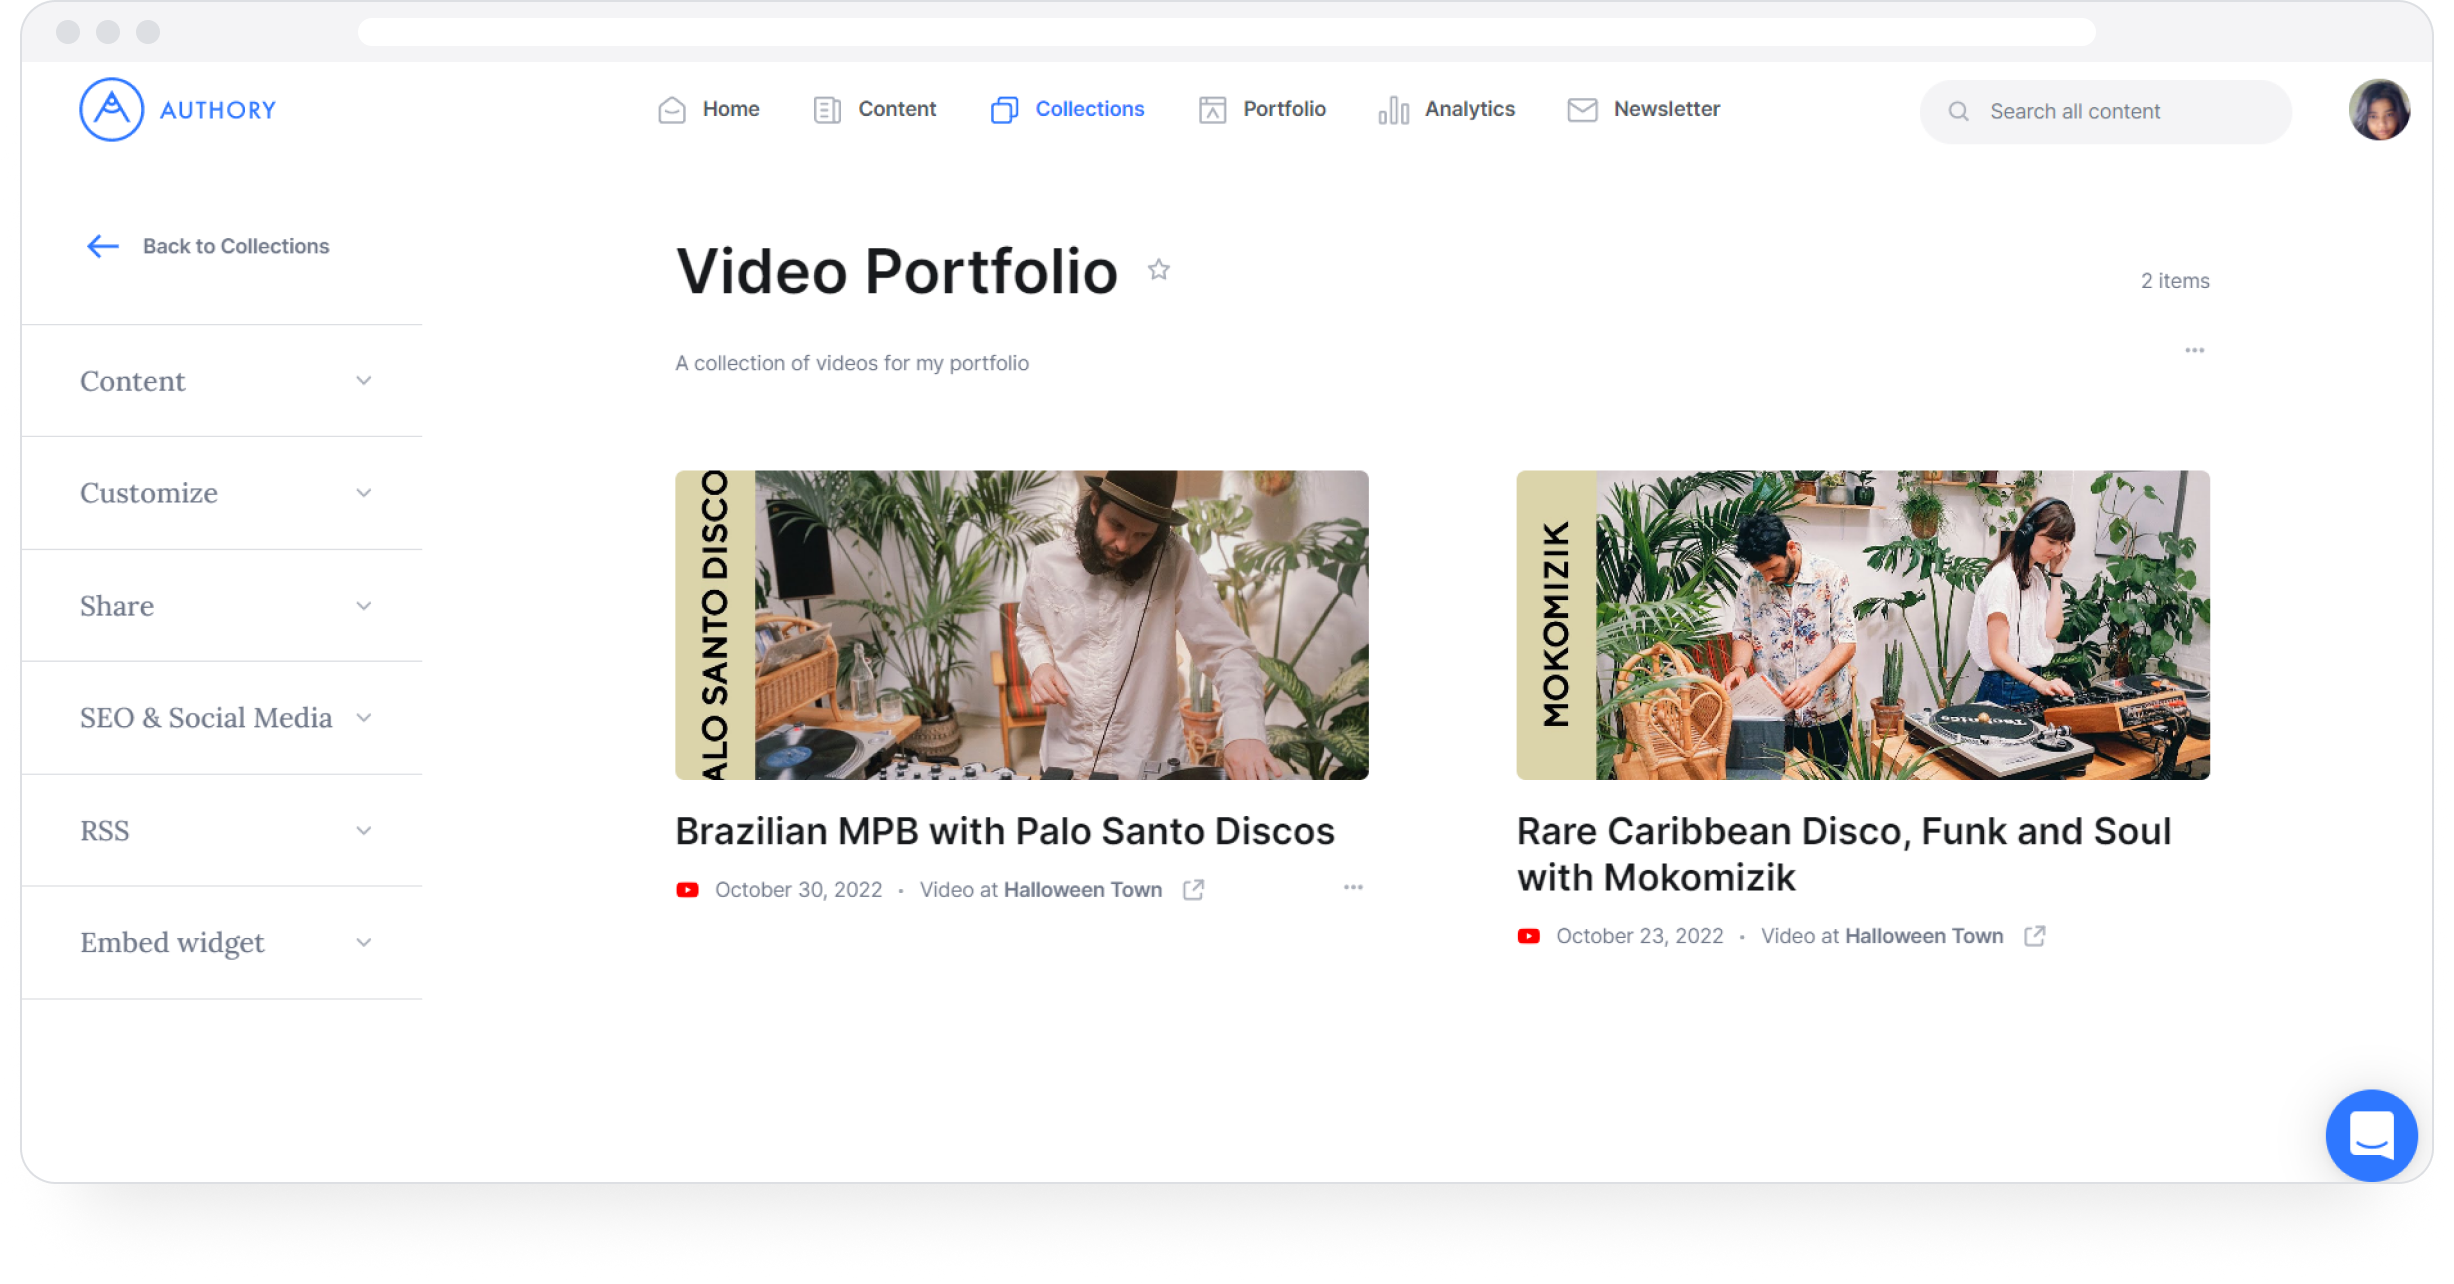Click the Home house icon
The image size is (2454, 1284).
672,110
